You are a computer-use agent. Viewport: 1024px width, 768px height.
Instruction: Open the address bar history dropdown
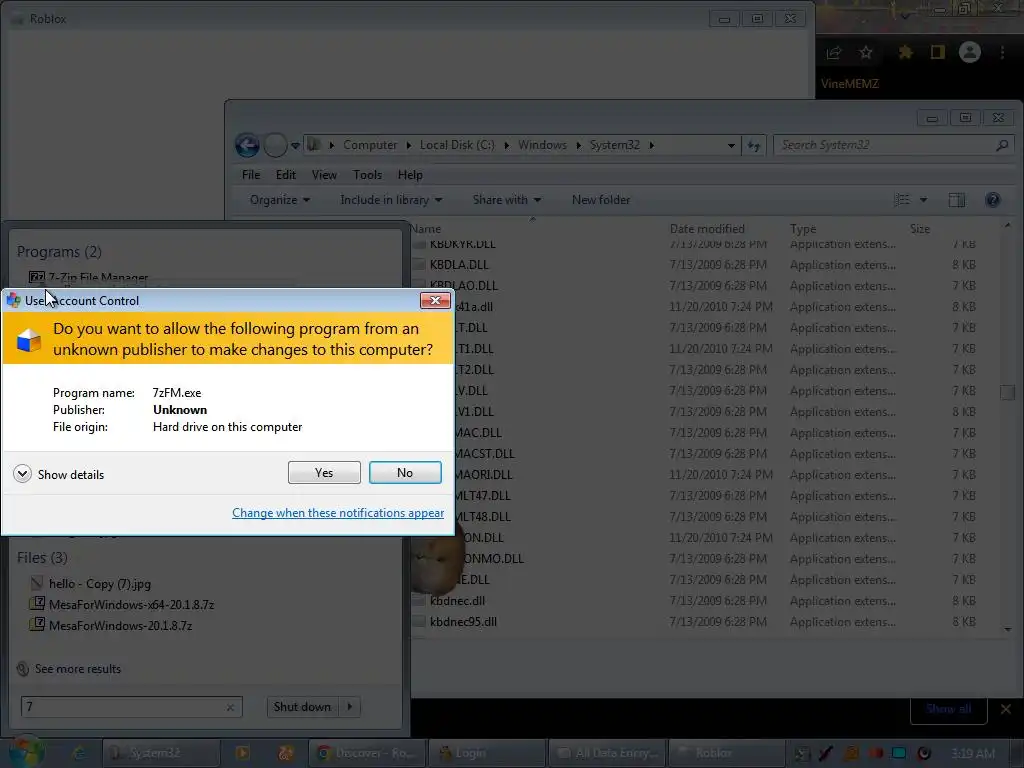[x=731, y=146]
